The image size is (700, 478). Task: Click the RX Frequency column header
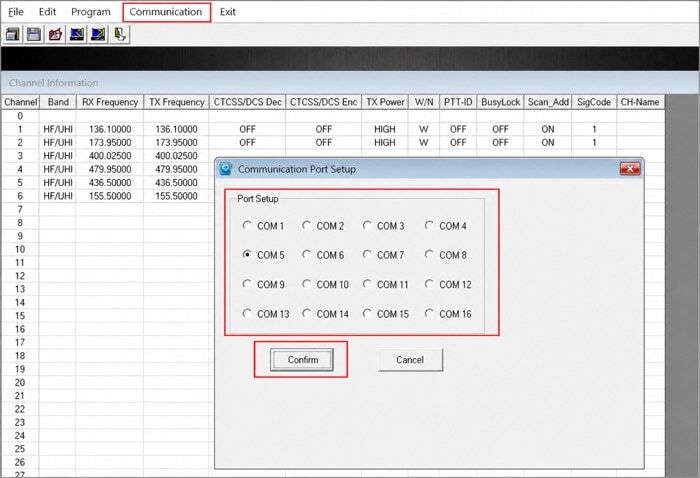[110, 102]
